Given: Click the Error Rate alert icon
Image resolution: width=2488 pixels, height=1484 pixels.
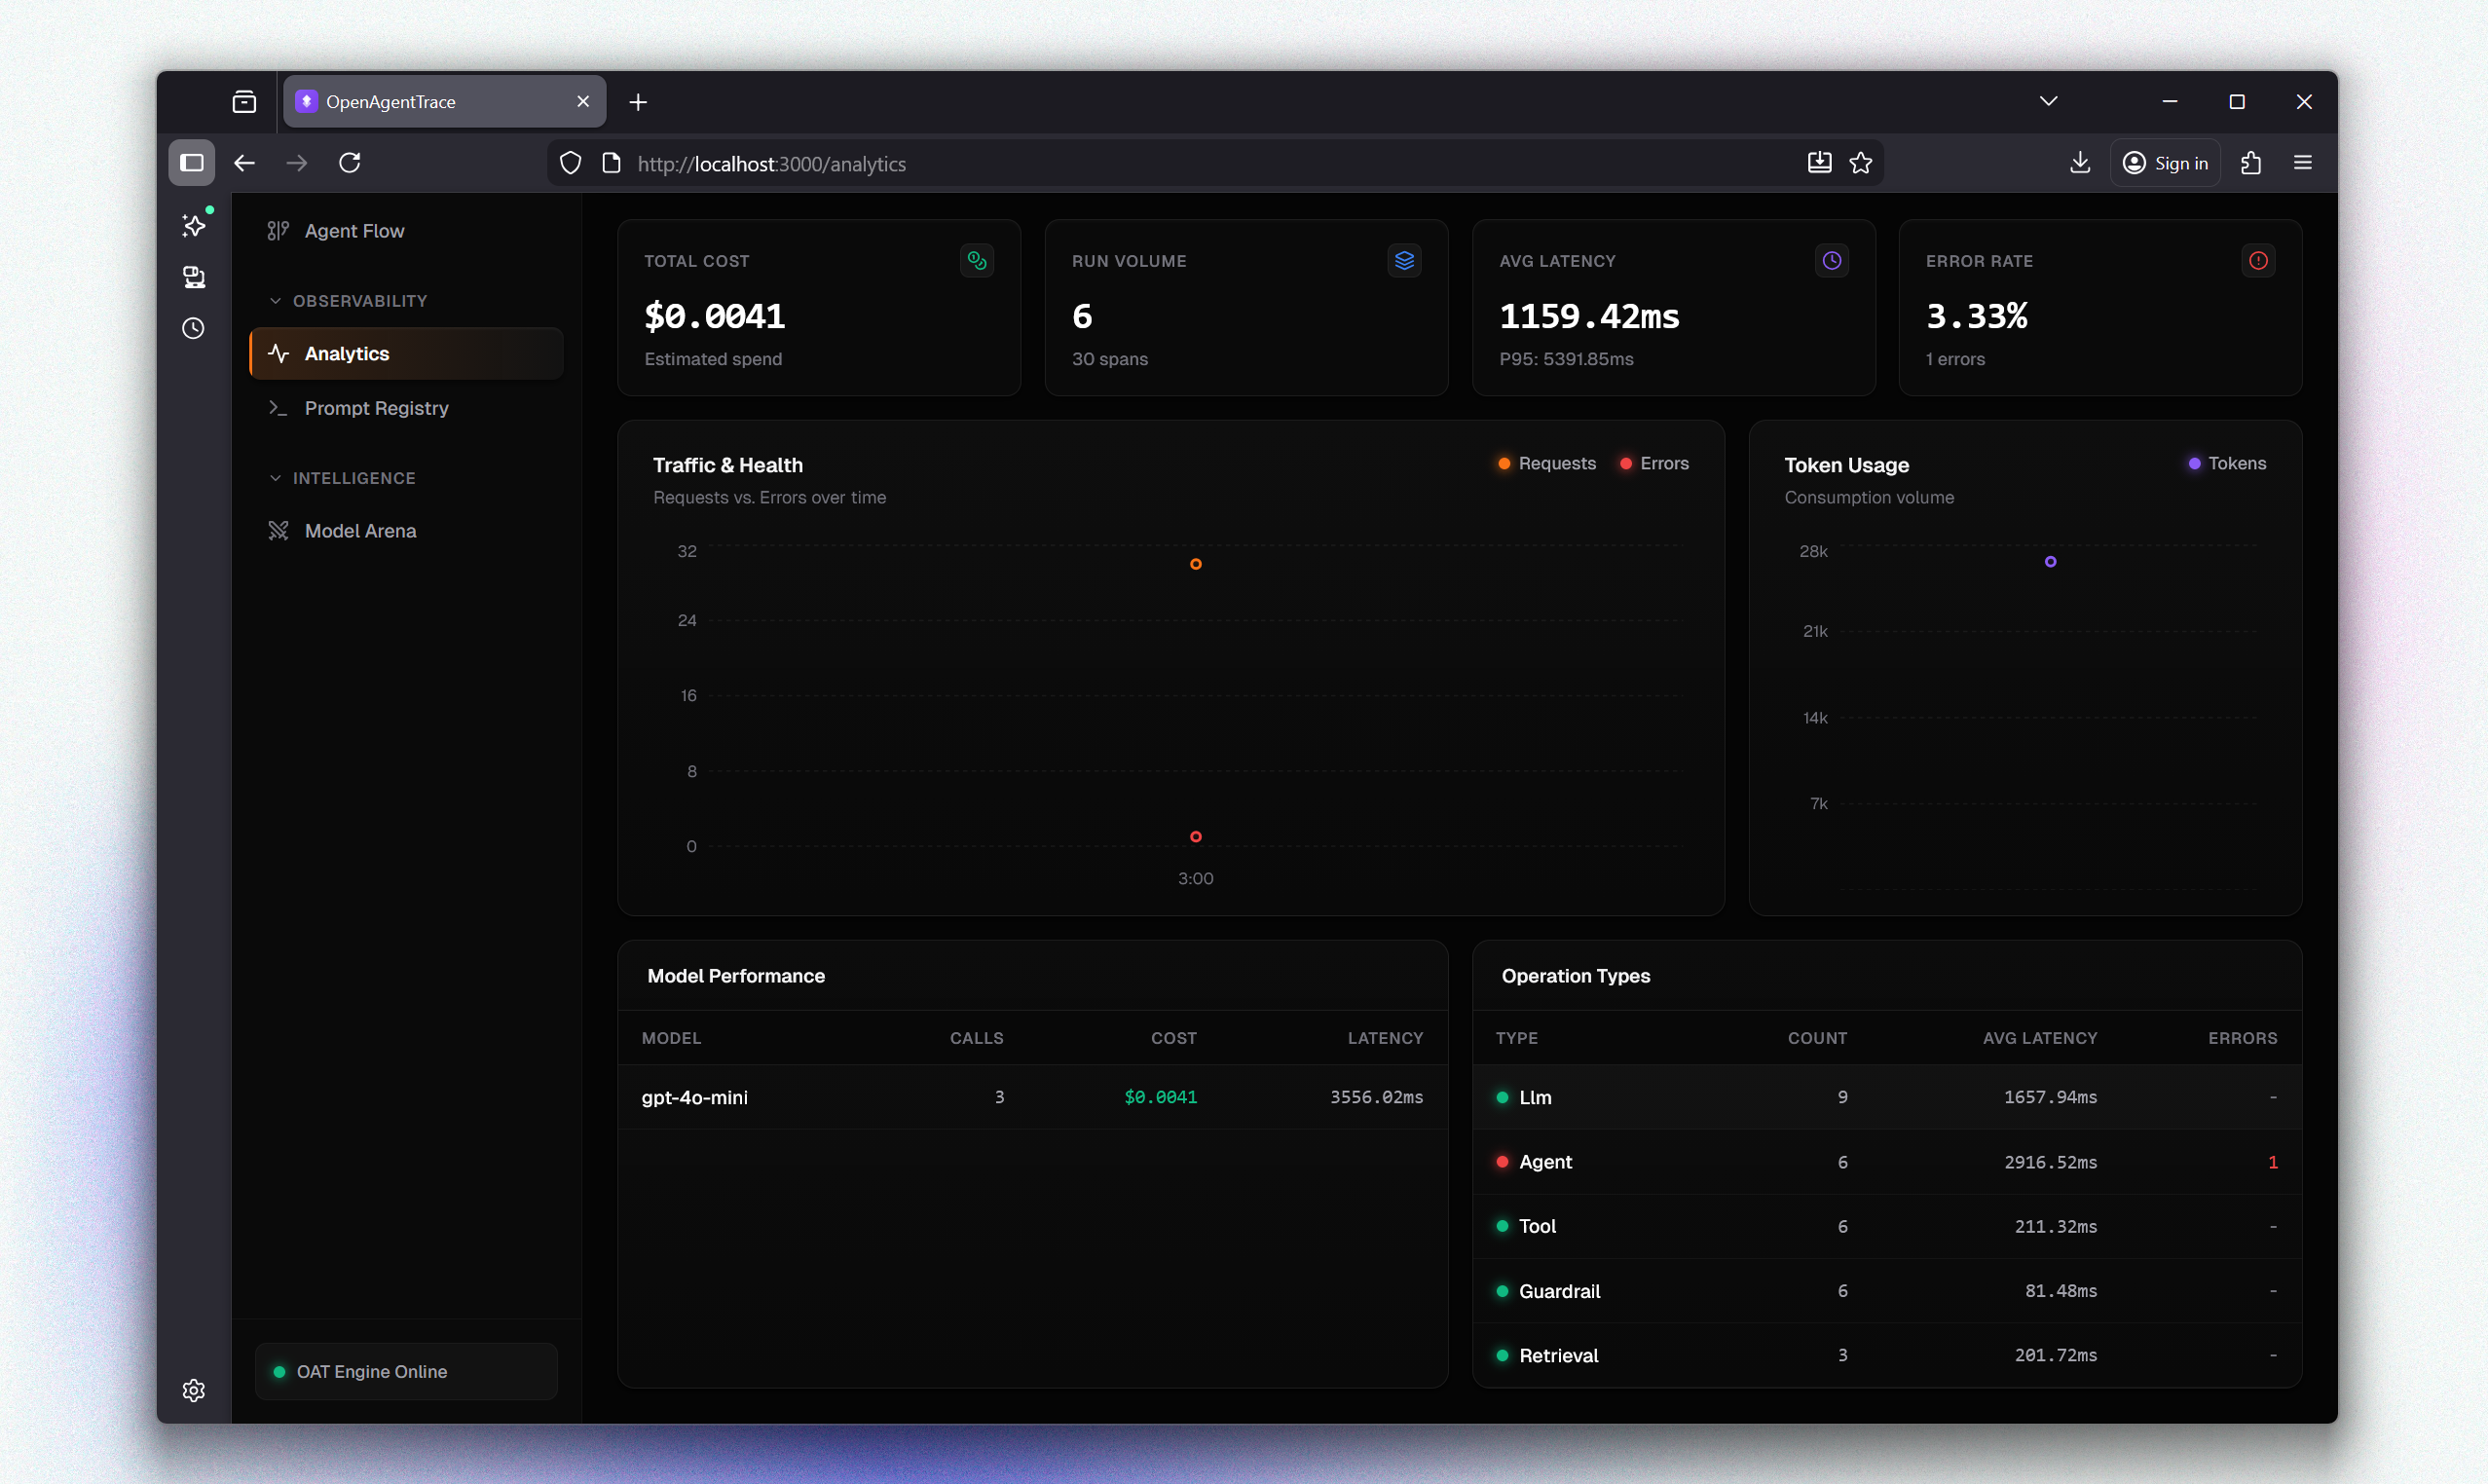Looking at the screenshot, I should [x=2258, y=260].
